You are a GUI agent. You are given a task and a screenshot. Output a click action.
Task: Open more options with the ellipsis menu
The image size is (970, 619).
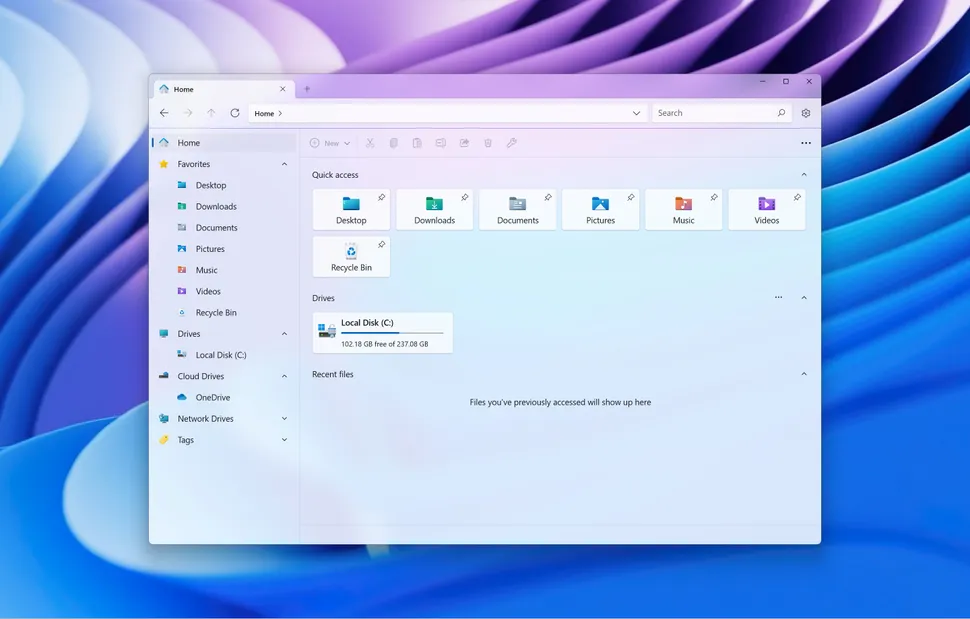(x=806, y=143)
